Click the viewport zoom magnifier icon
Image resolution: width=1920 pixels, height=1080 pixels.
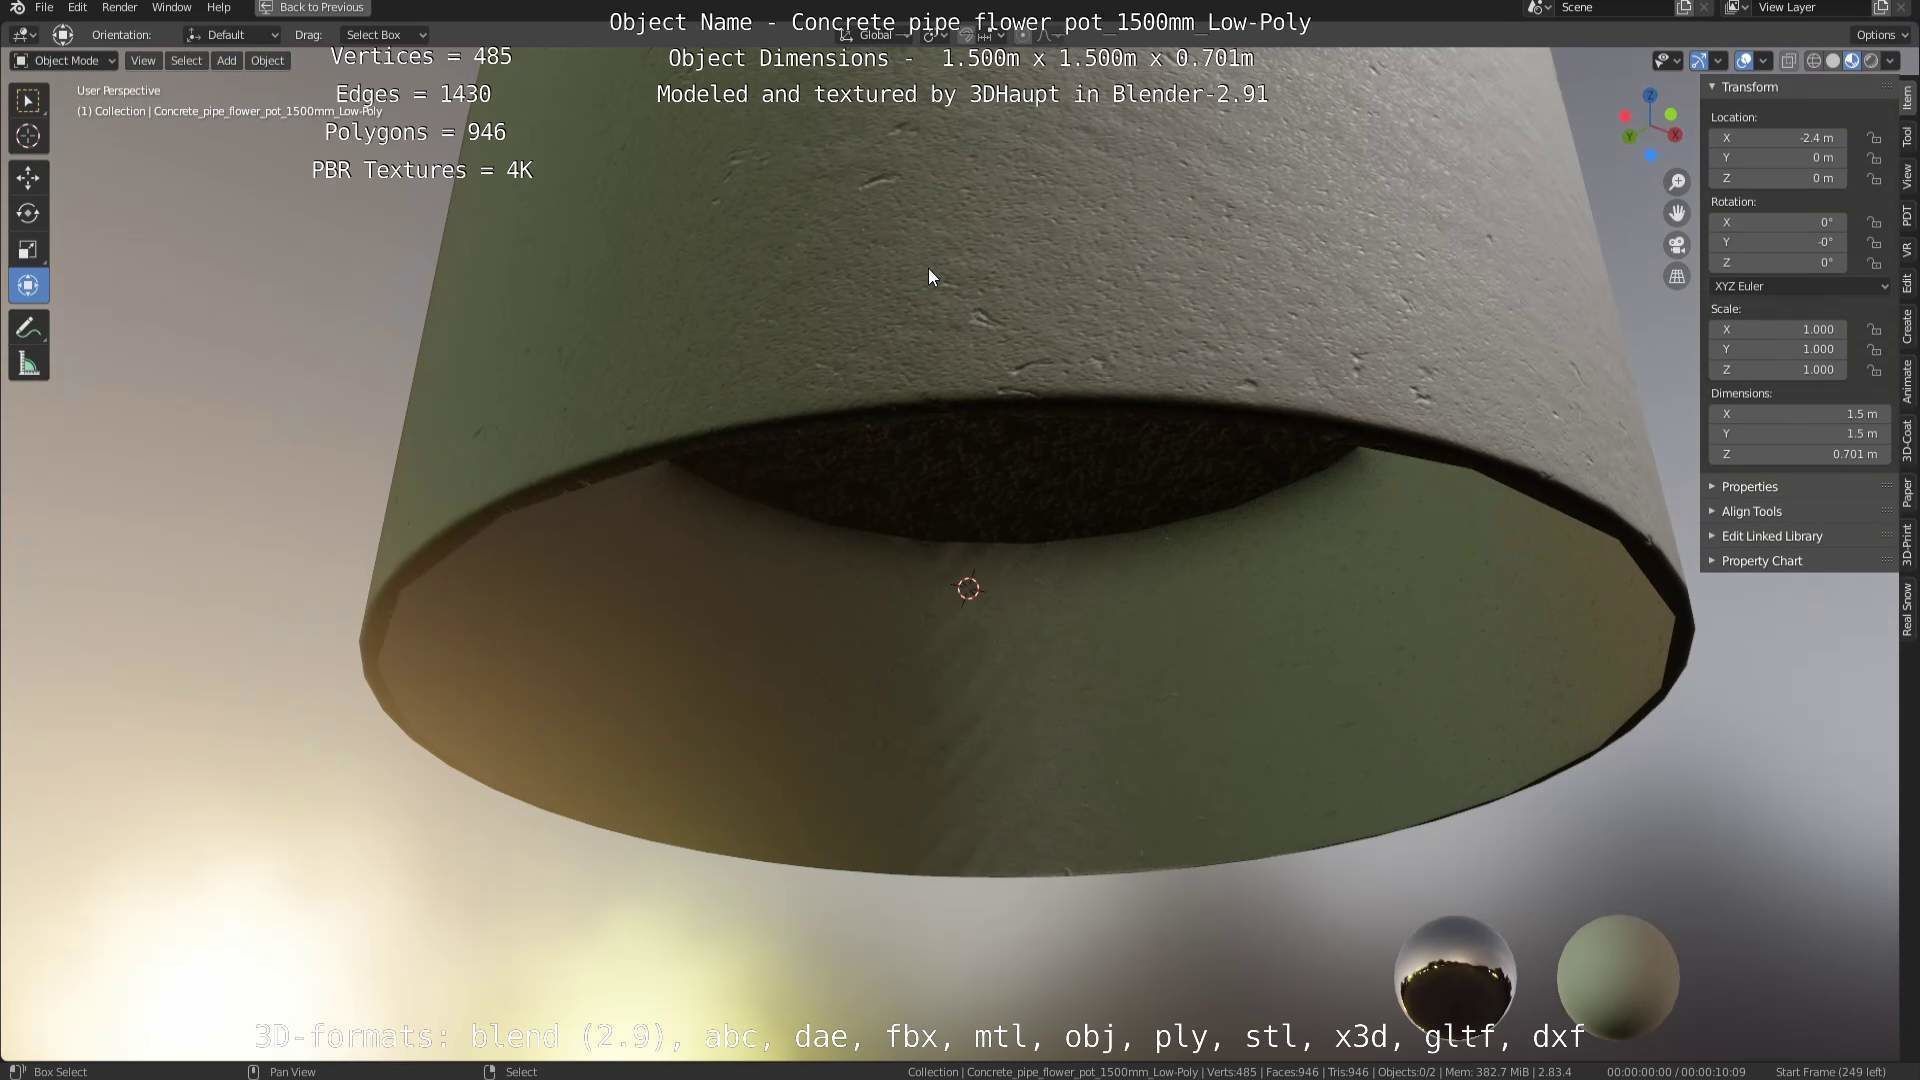1677,182
